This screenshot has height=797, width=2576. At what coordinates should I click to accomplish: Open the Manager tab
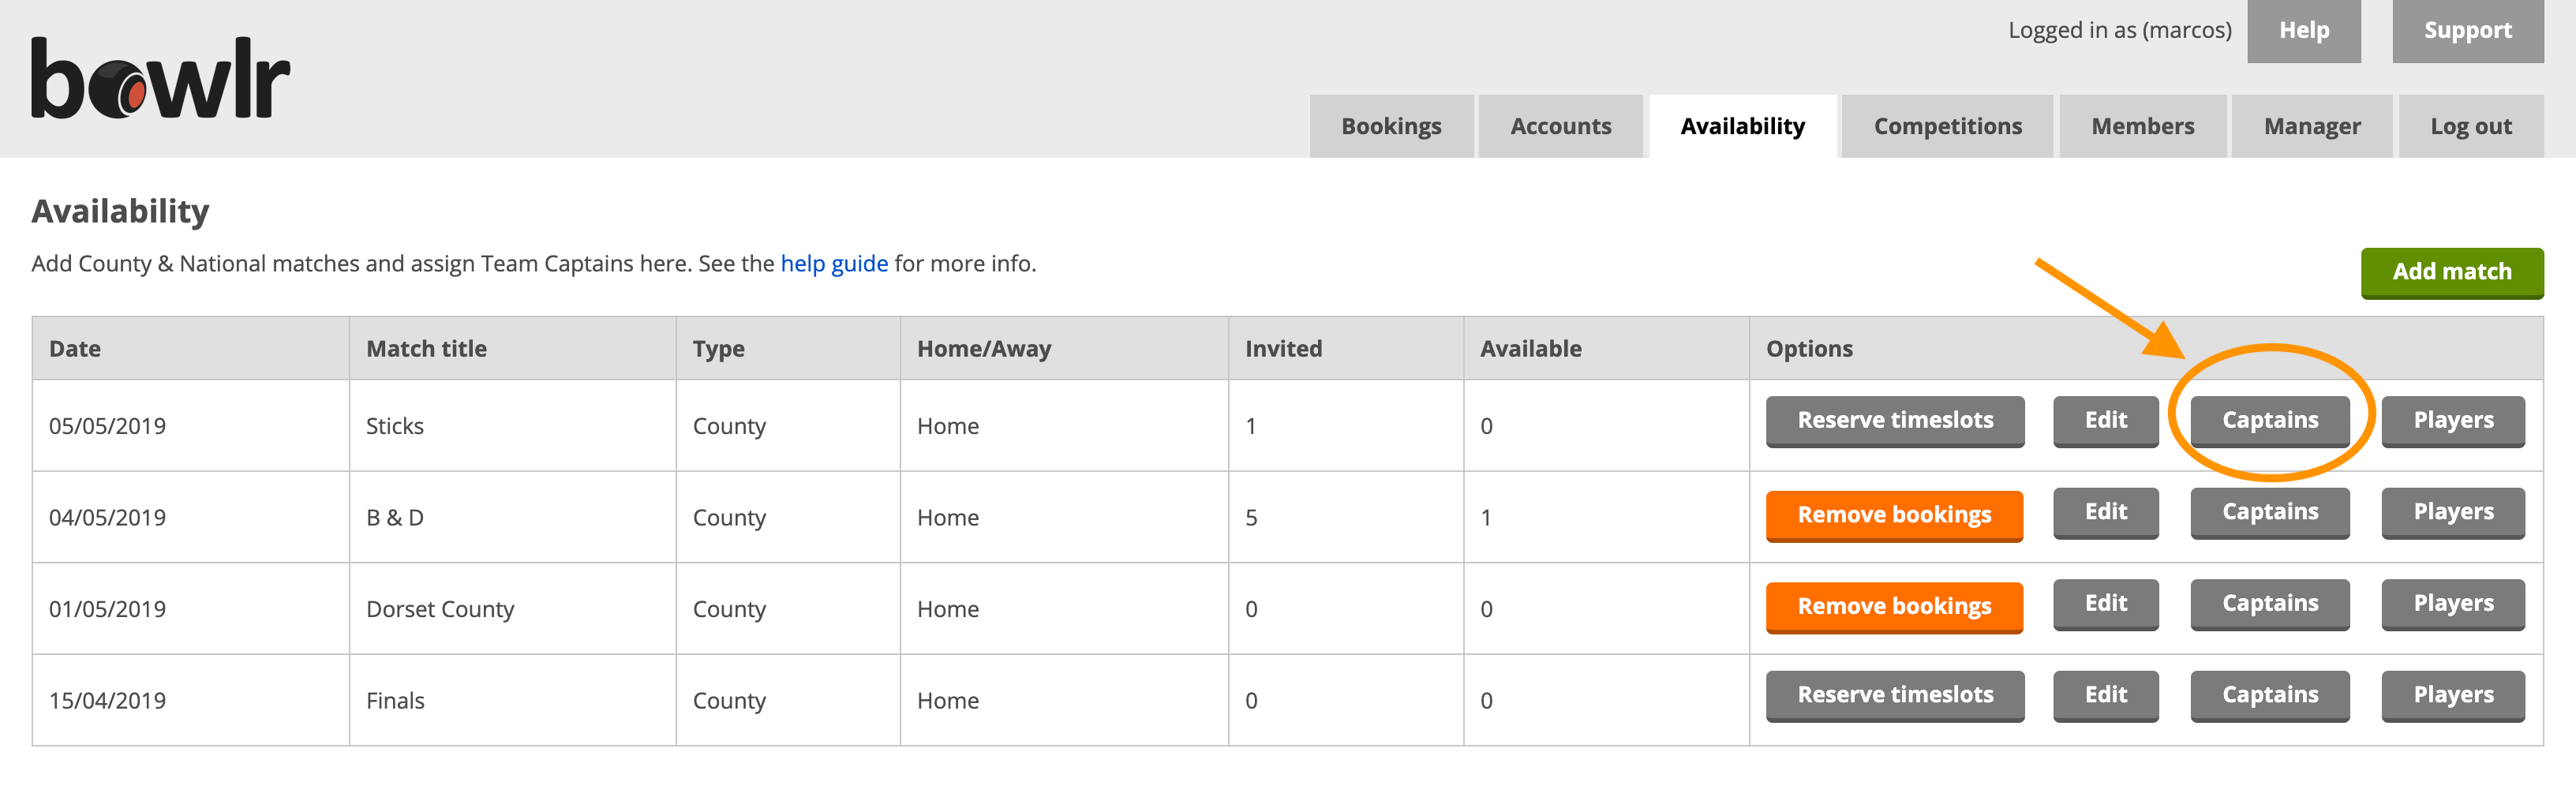pos(2311,126)
